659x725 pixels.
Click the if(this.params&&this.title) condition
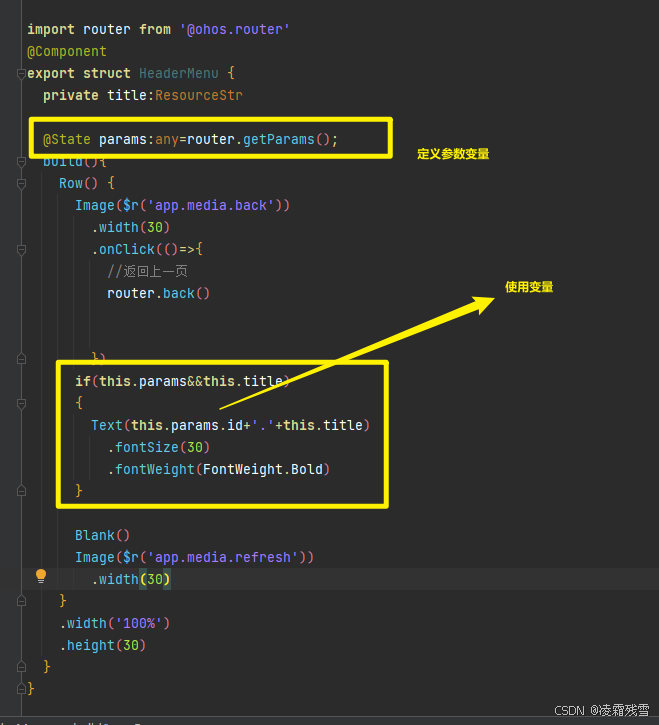pos(183,381)
